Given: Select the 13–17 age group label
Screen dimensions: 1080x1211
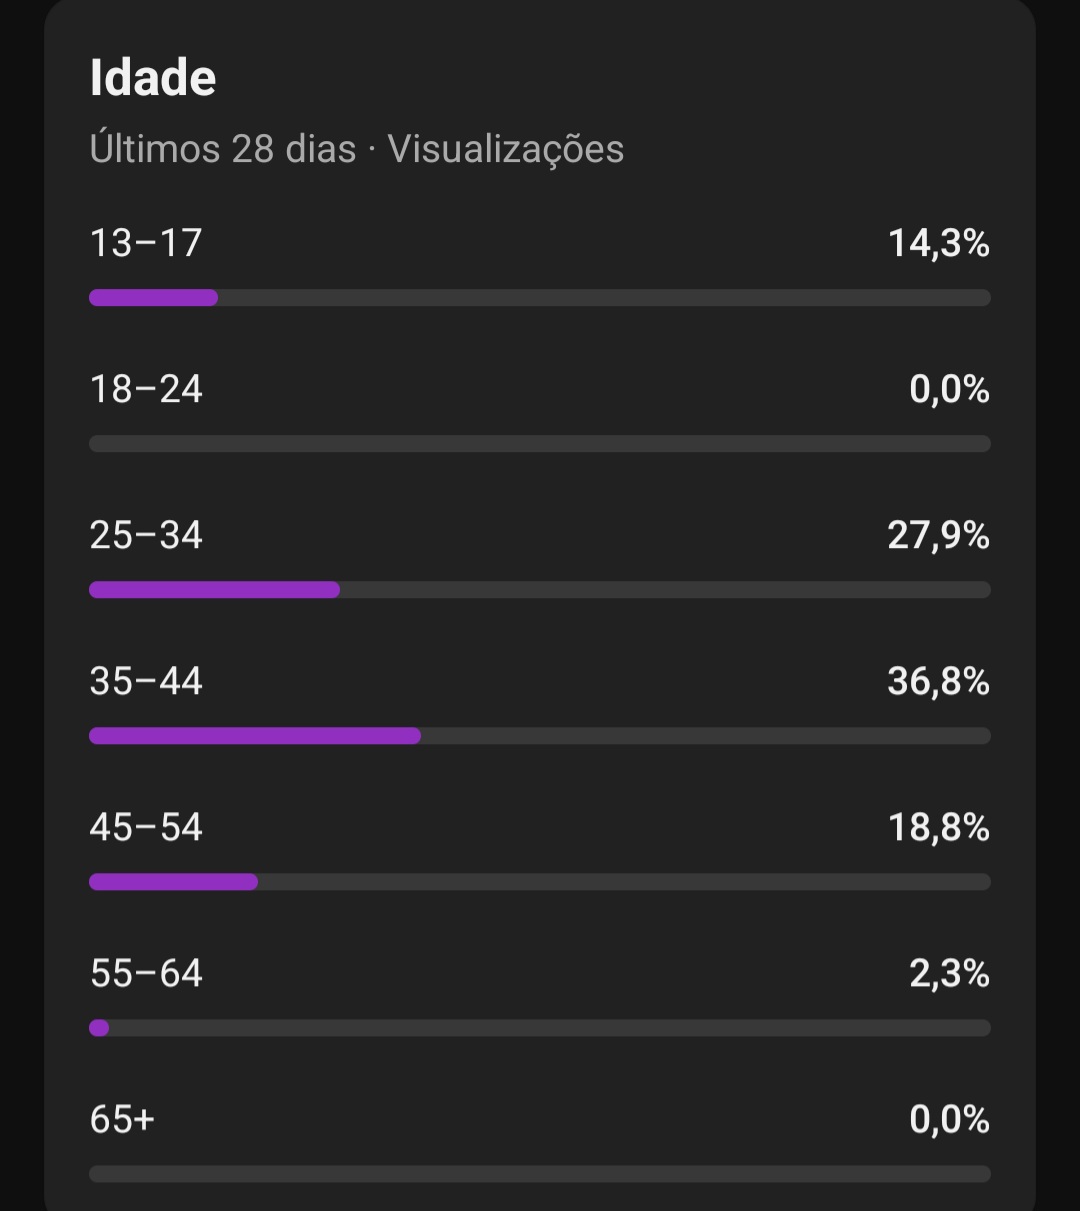Looking at the screenshot, I should tap(146, 243).
